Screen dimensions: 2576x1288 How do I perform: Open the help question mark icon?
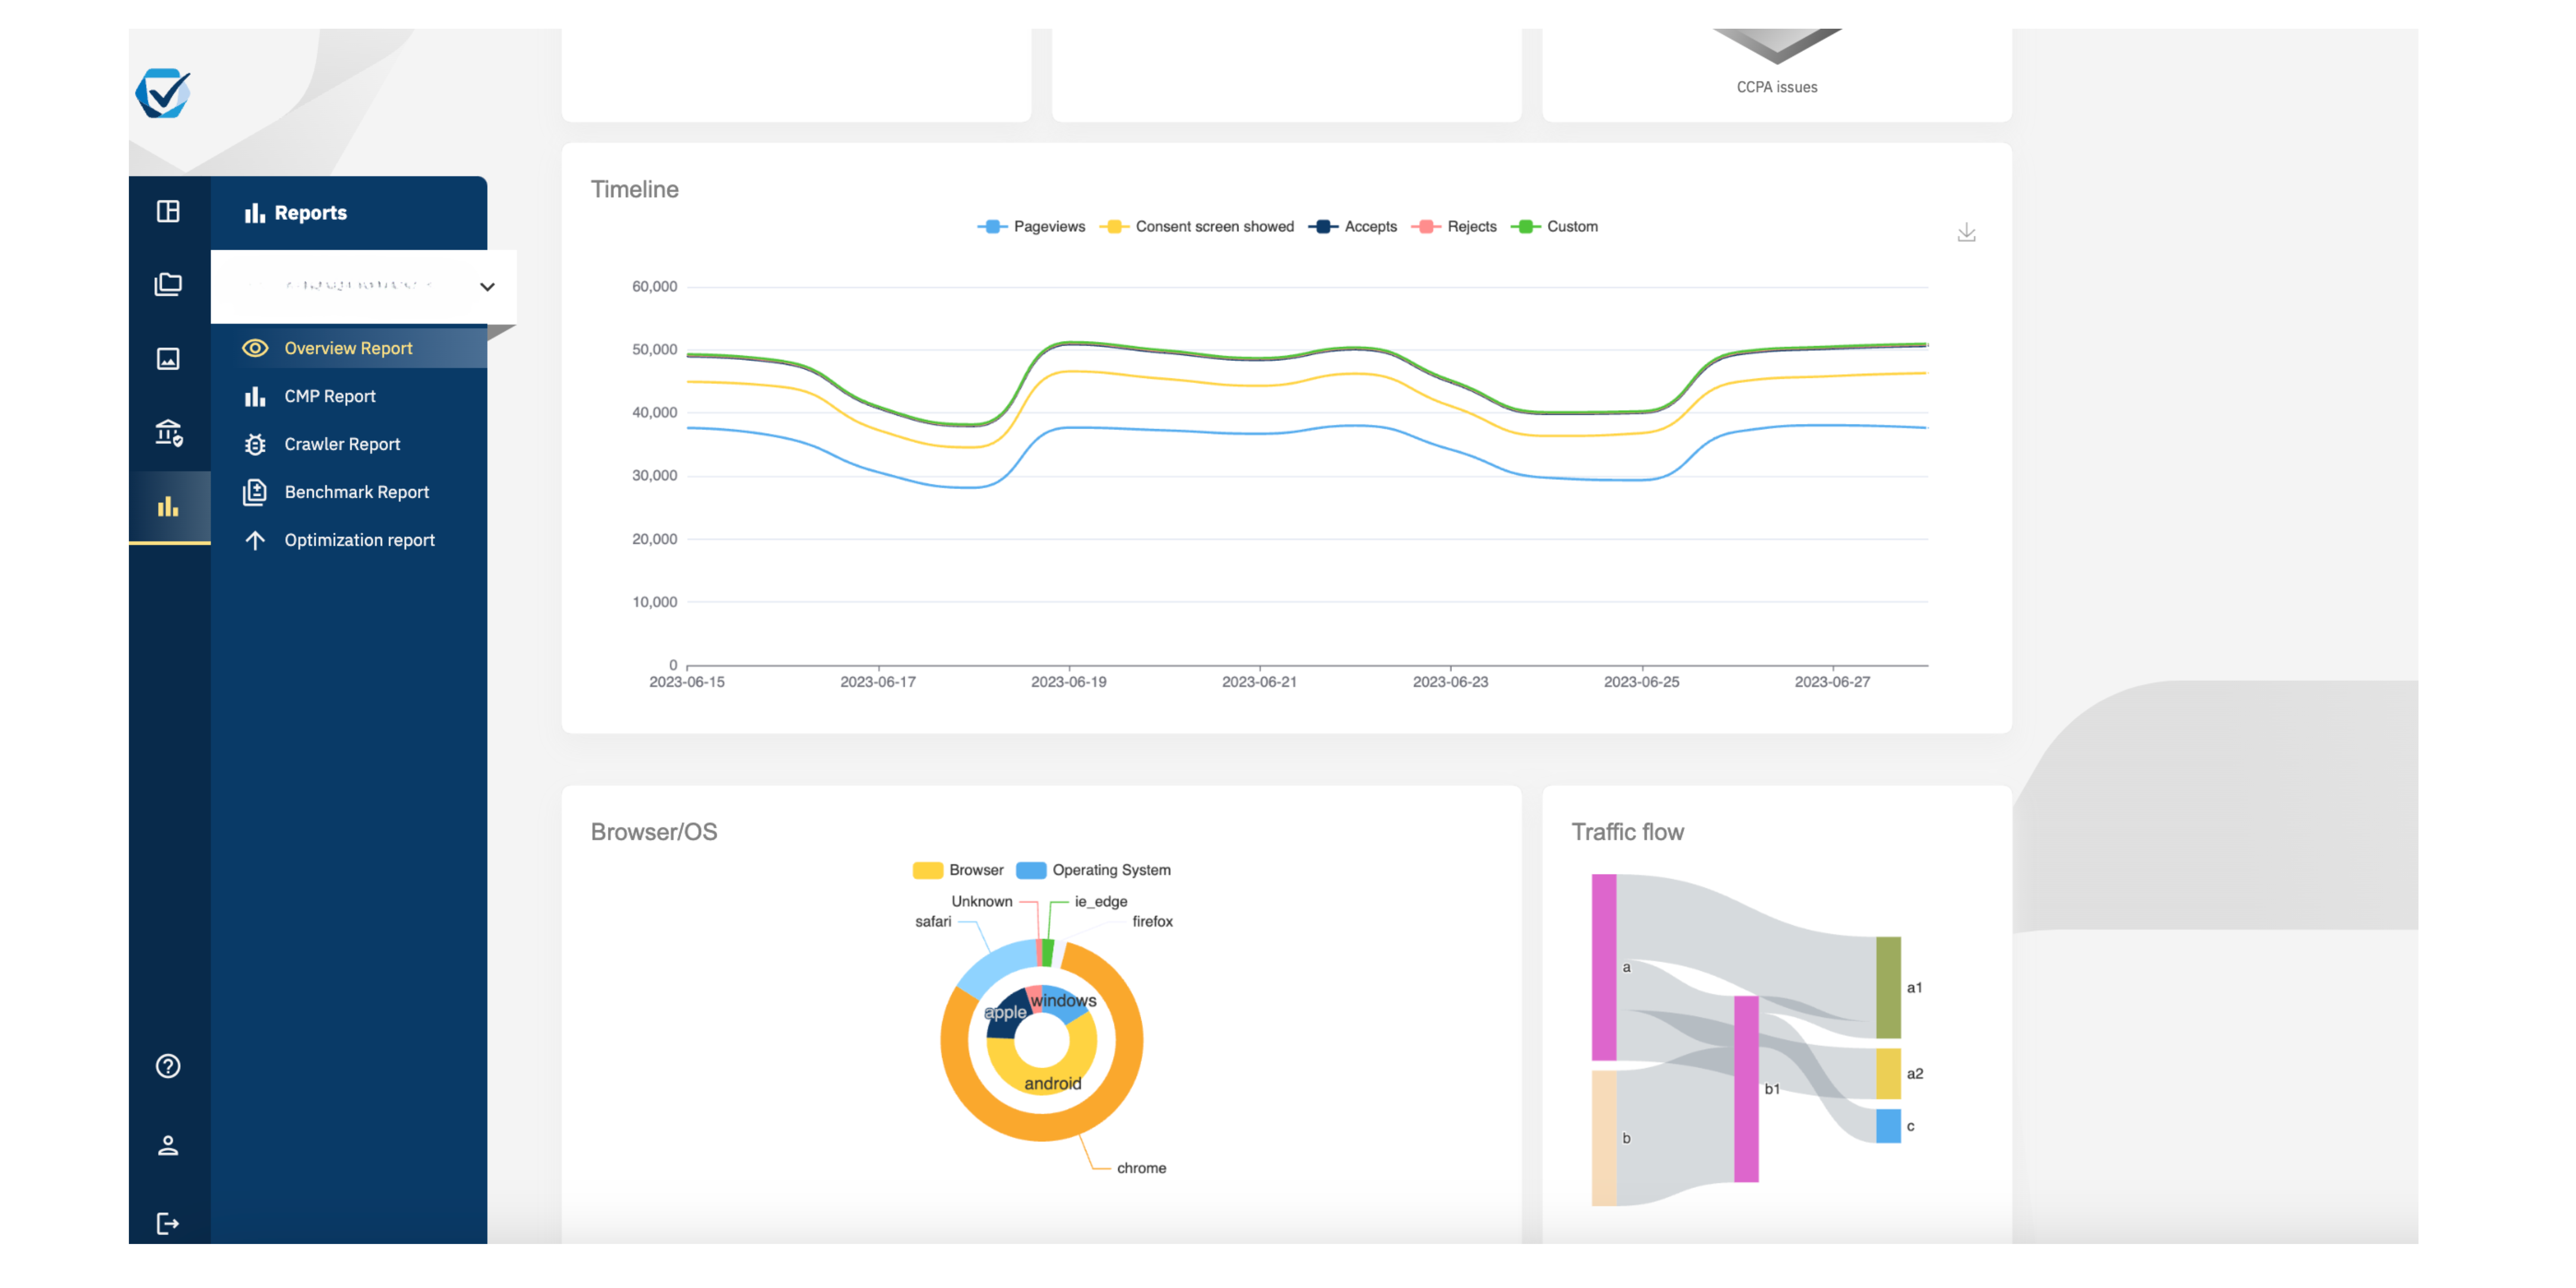(168, 1066)
